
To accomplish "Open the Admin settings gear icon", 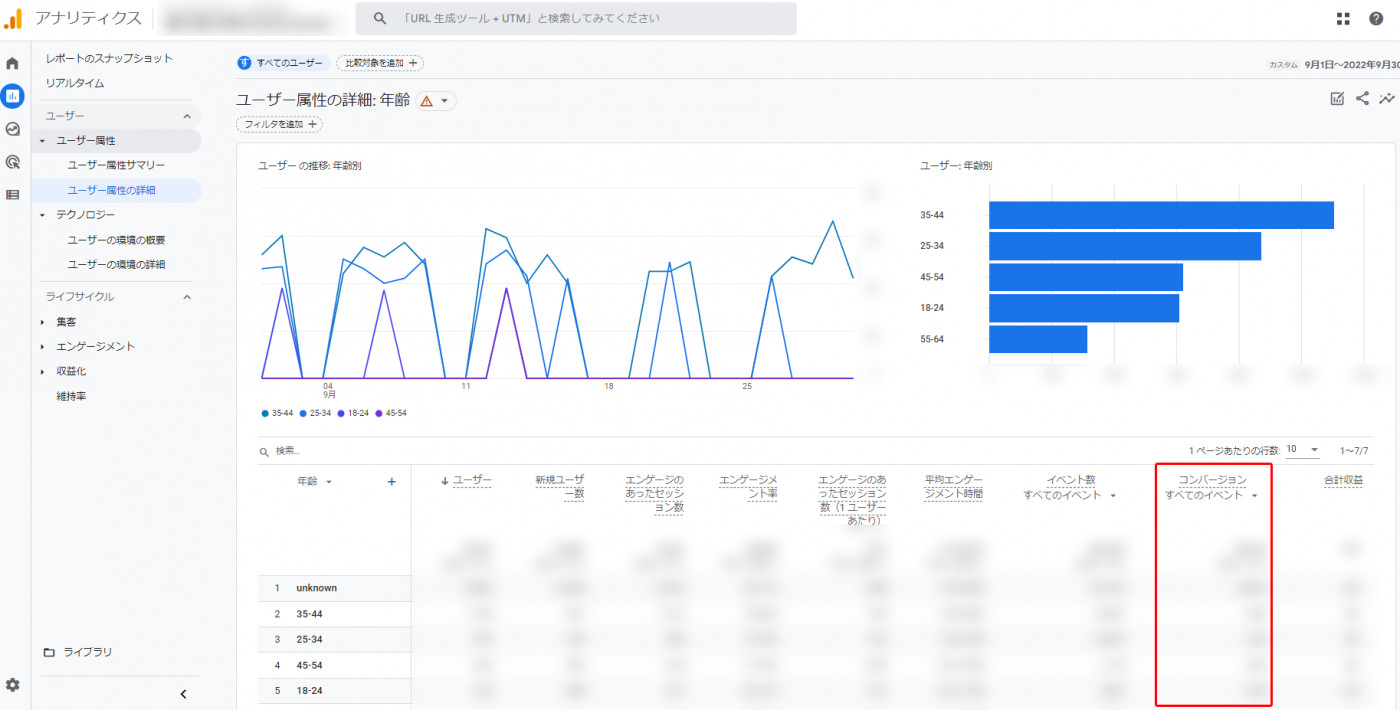I will [x=13, y=685].
